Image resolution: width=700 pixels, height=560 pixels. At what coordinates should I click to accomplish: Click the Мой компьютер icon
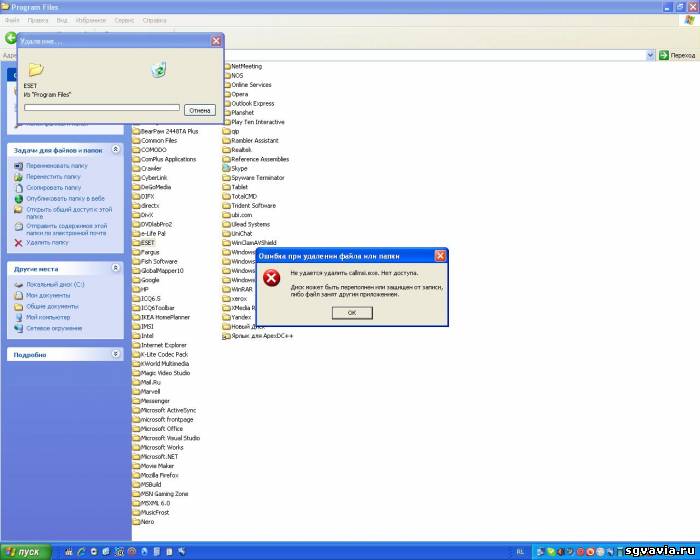point(18,318)
